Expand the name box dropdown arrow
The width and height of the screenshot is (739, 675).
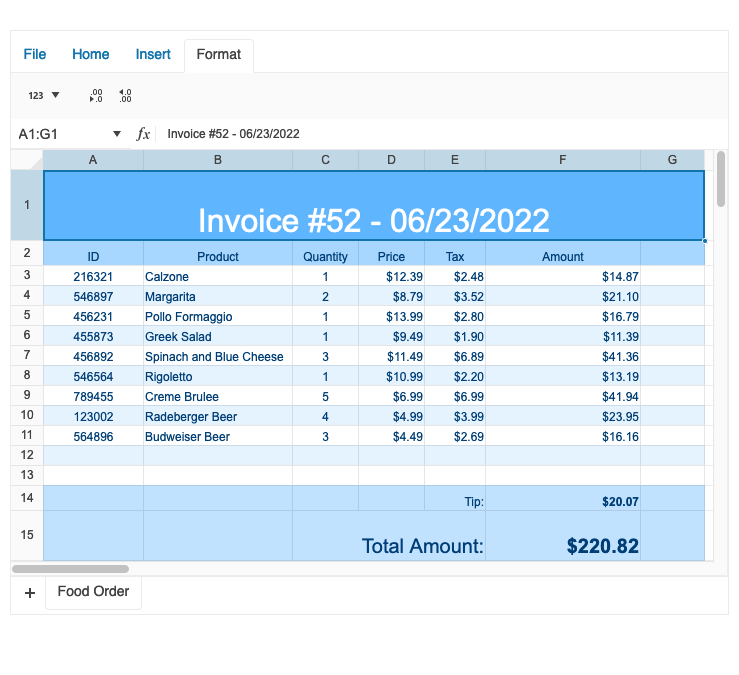tap(117, 134)
